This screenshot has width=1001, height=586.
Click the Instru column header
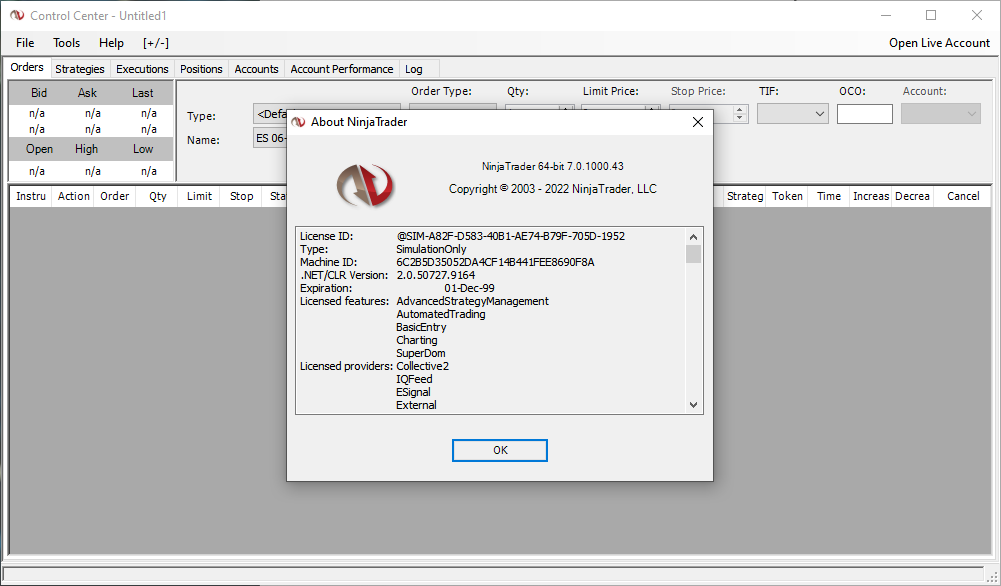pos(31,196)
